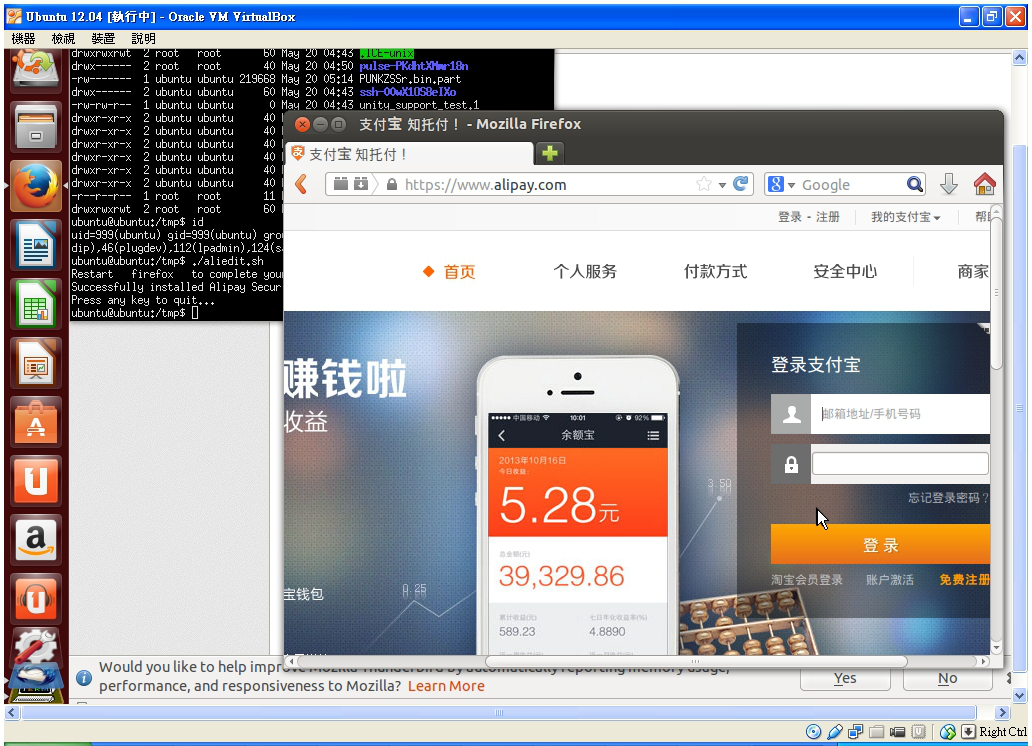The image size is (1032, 746).
Task: Open the URL history dropdown arrow
Action: (x=722, y=185)
